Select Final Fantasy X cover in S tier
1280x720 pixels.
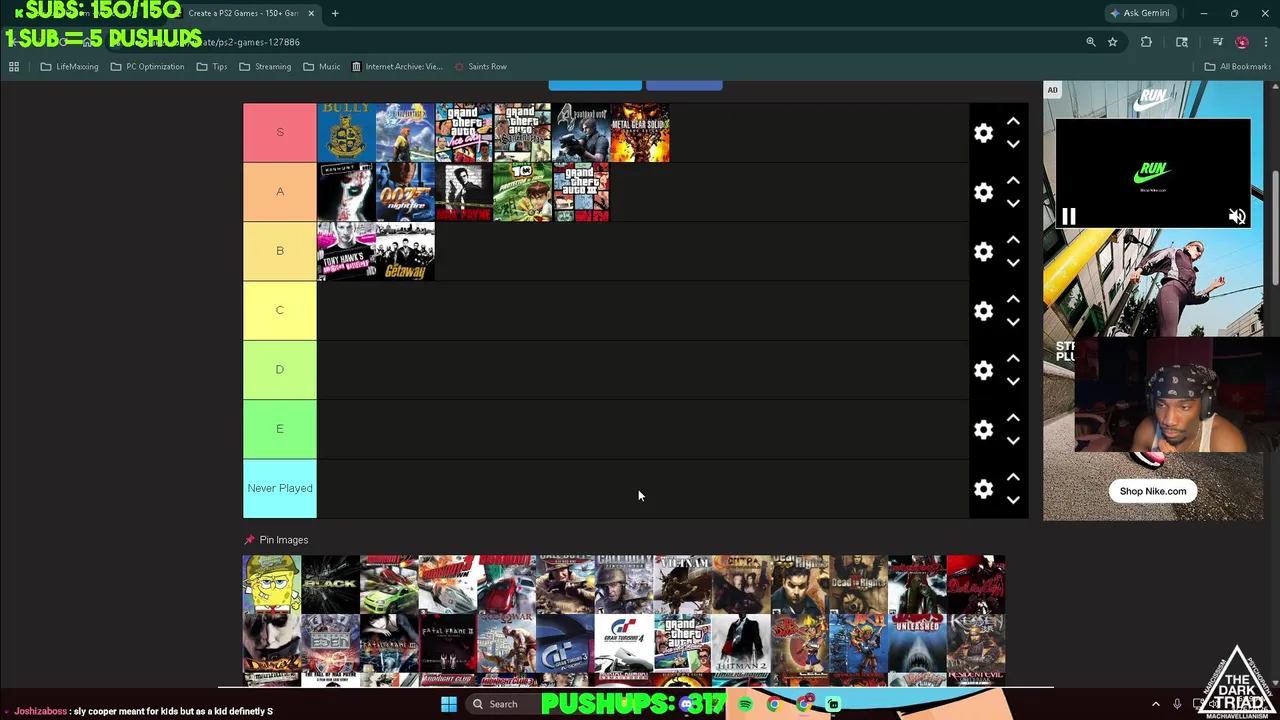tap(405, 132)
